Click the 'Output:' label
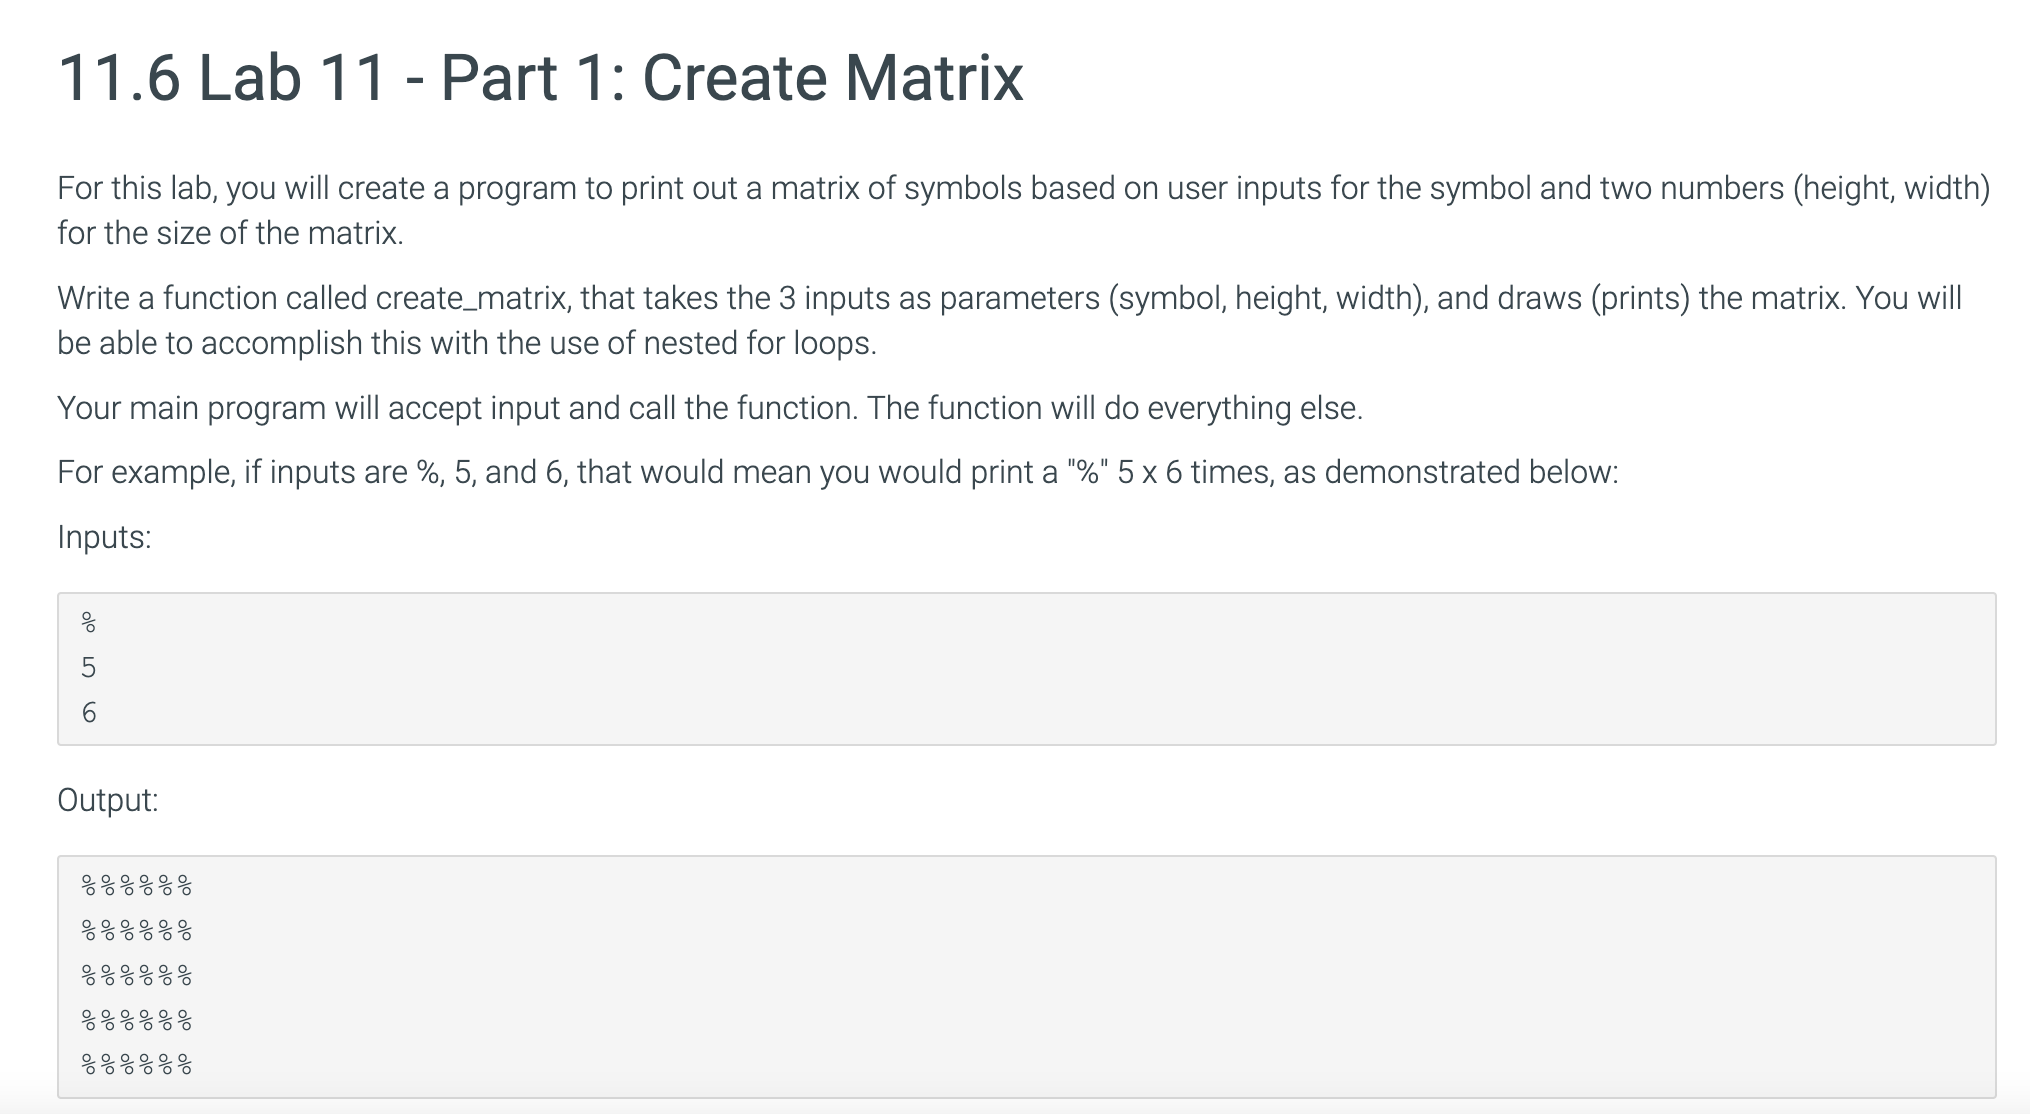 click(108, 800)
